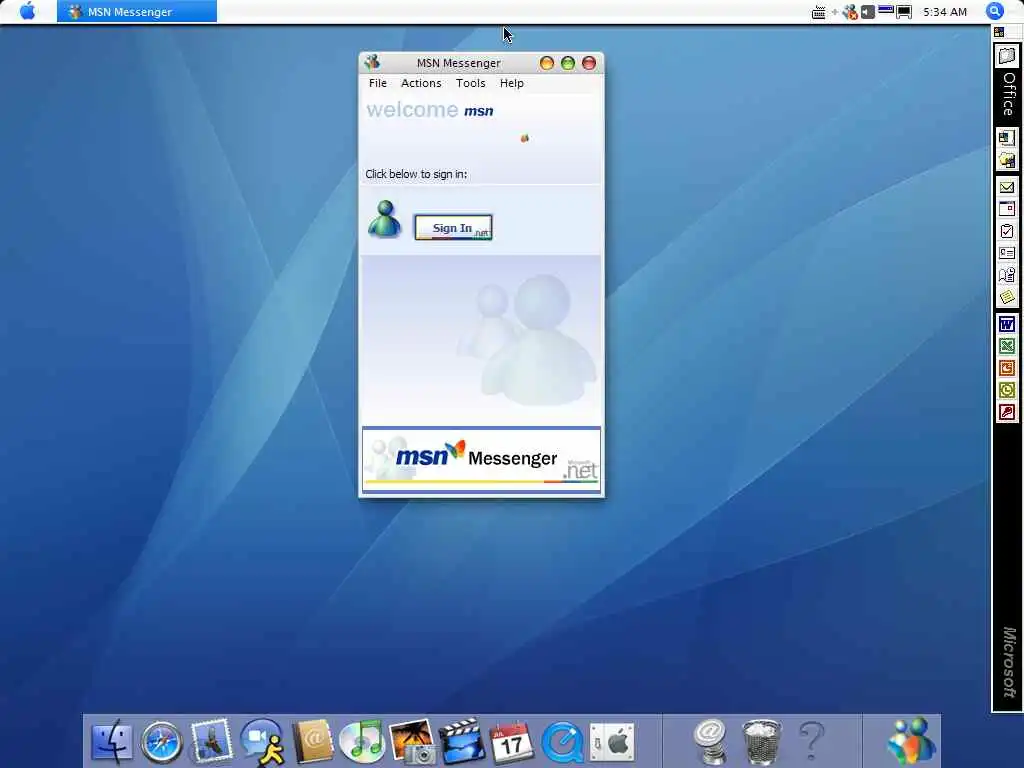Viewport: 1024px width, 768px height.
Task: Open the File menu in MSN Messenger
Action: click(377, 83)
